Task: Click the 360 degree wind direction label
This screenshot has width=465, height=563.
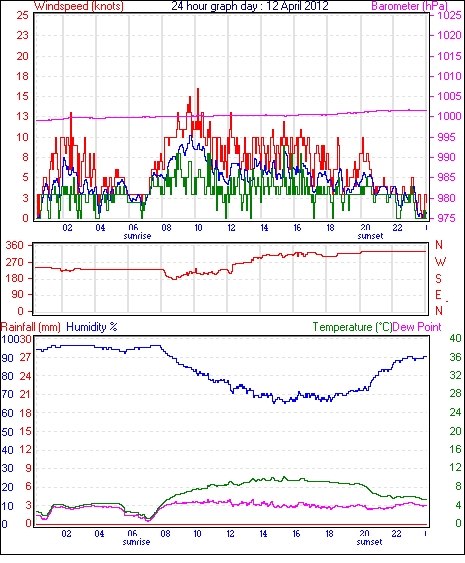Action: (x=14, y=245)
